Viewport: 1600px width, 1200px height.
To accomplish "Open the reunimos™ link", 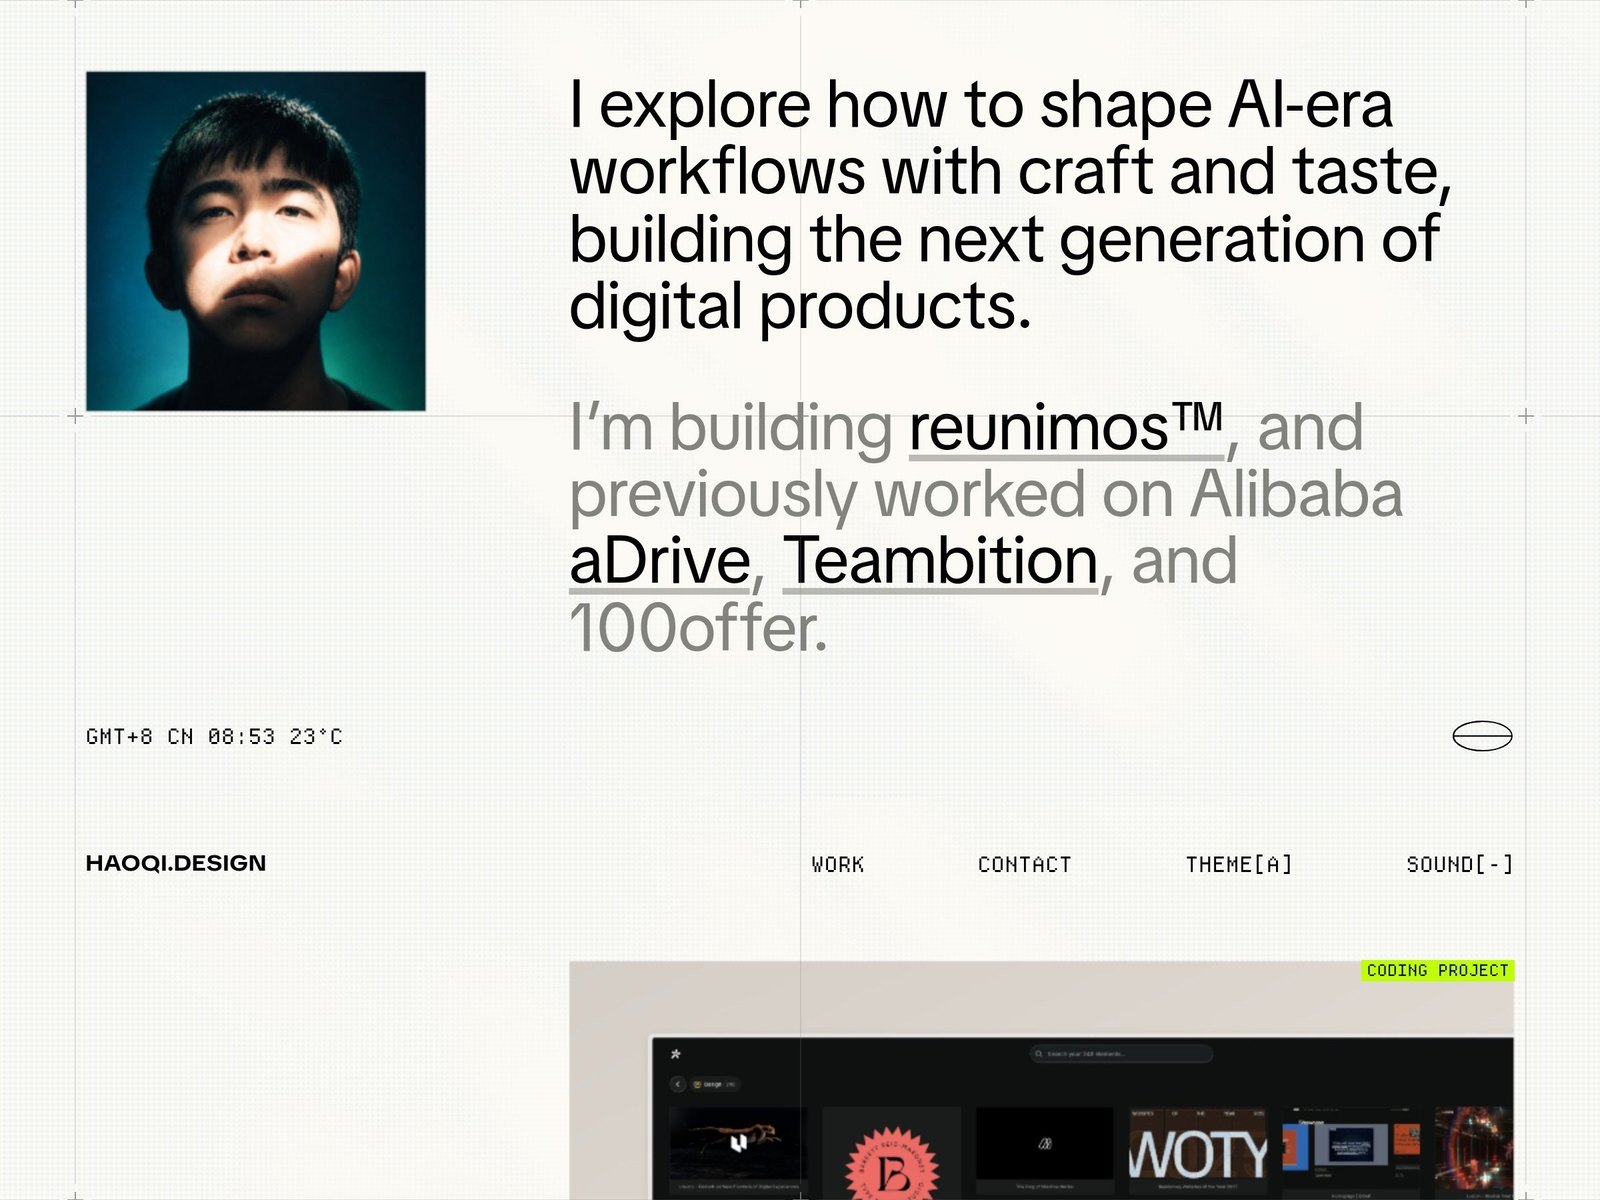I will coord(1066,428).
